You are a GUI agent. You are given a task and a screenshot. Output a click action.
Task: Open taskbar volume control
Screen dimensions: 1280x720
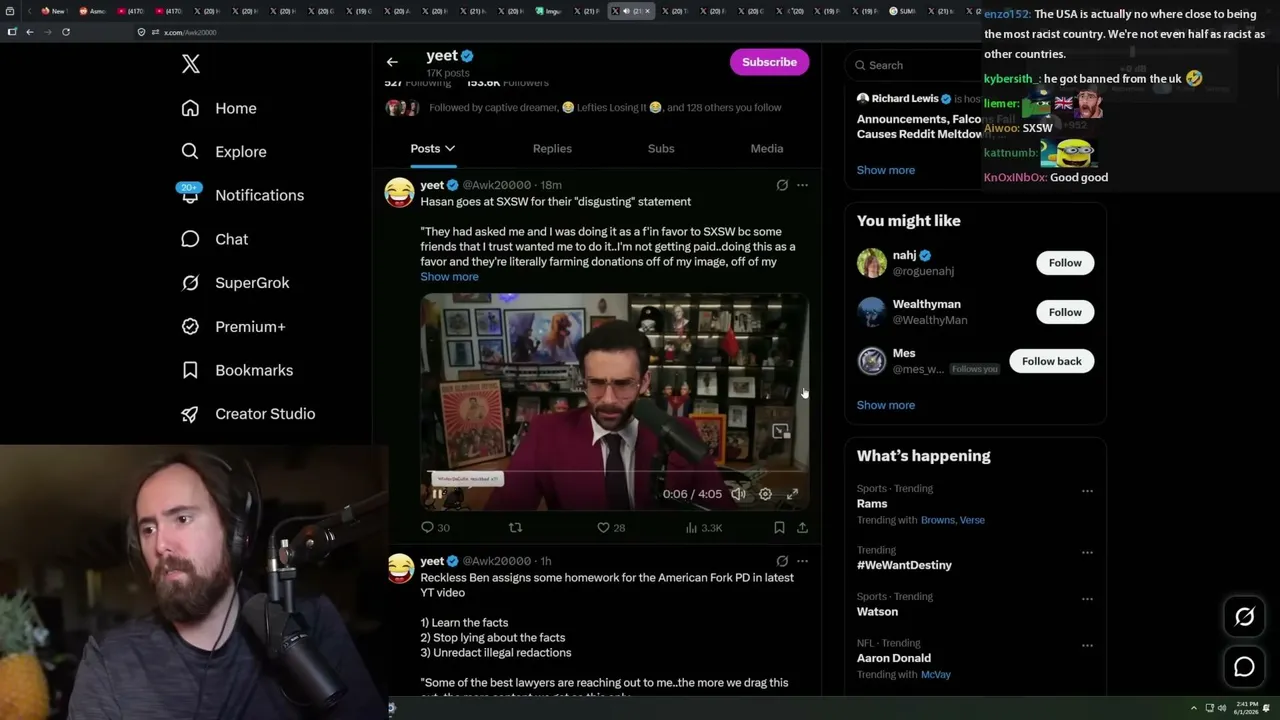pos(1222,708)
